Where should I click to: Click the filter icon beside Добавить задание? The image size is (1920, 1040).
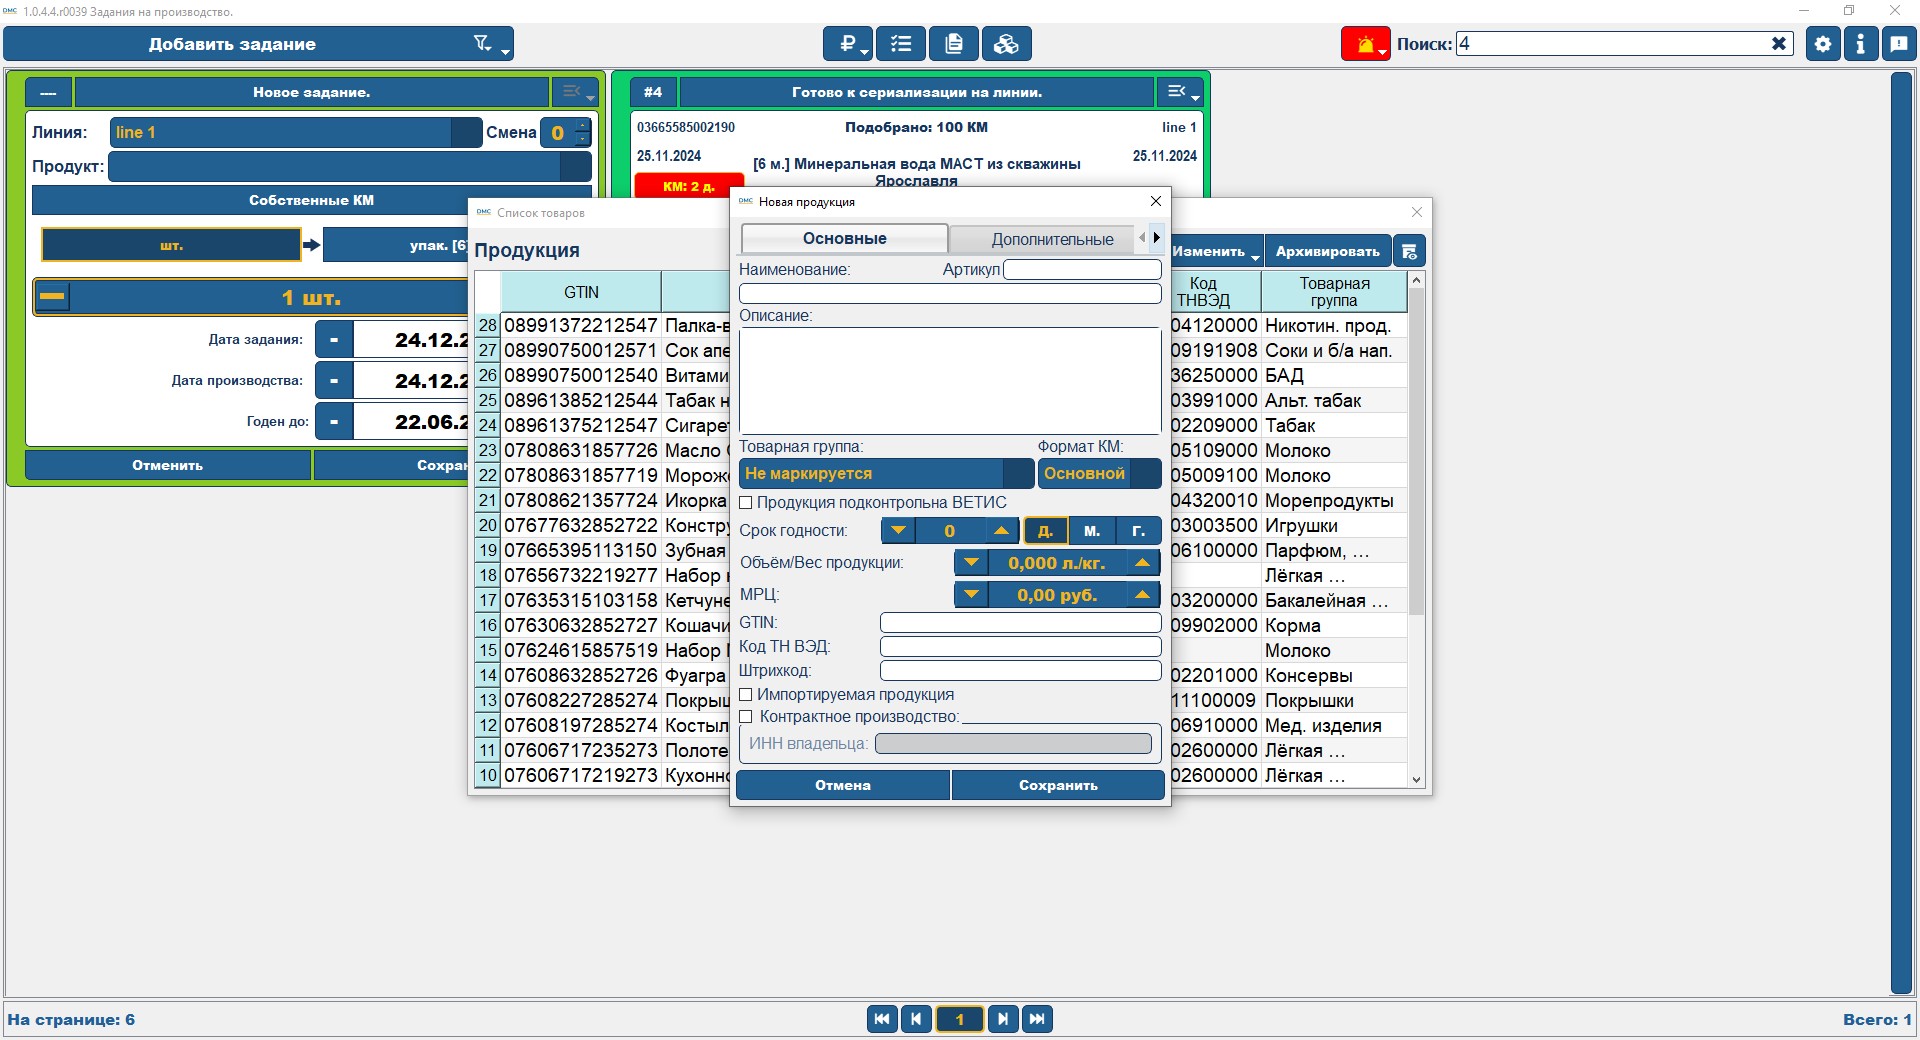(x=484, y=43)
